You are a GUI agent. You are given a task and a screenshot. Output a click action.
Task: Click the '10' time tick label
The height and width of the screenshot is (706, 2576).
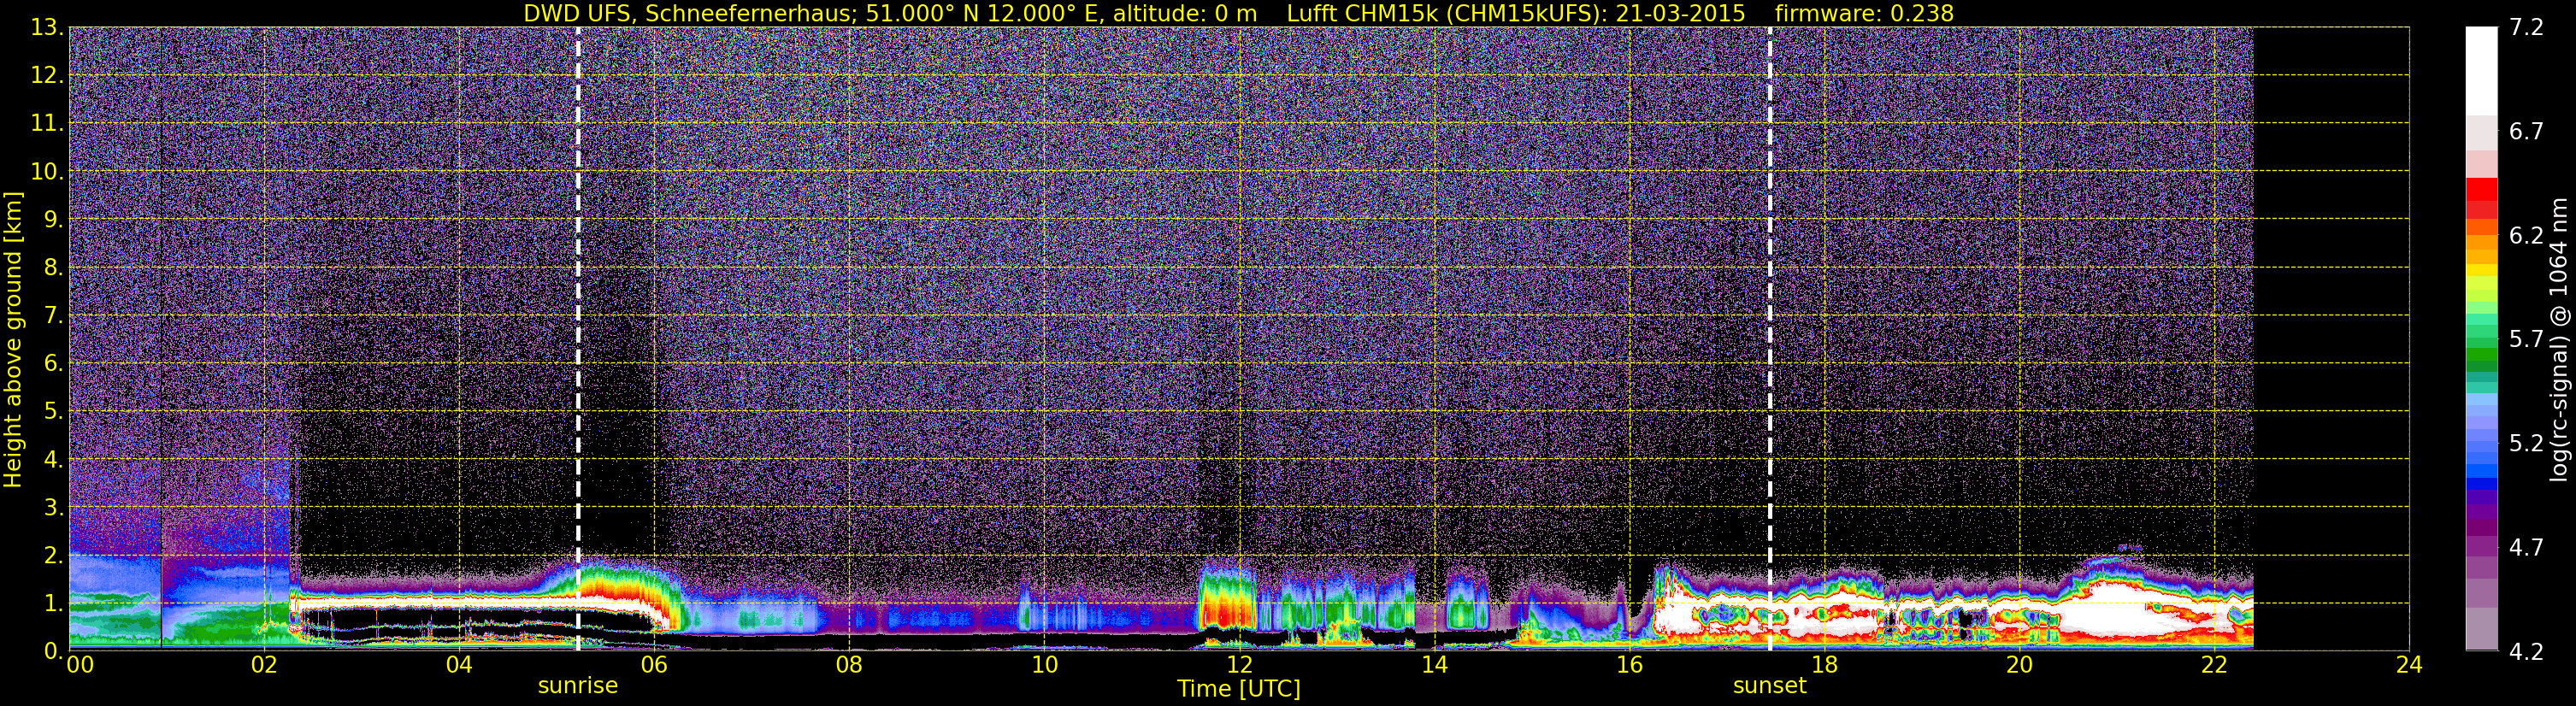point(1044,665)
